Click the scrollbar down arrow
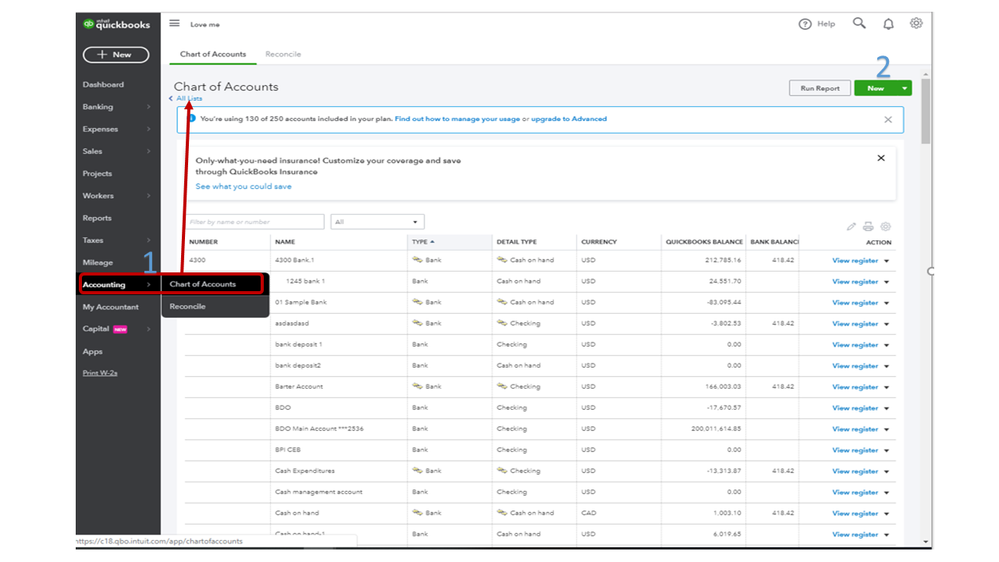 click(x=926, y=542)
